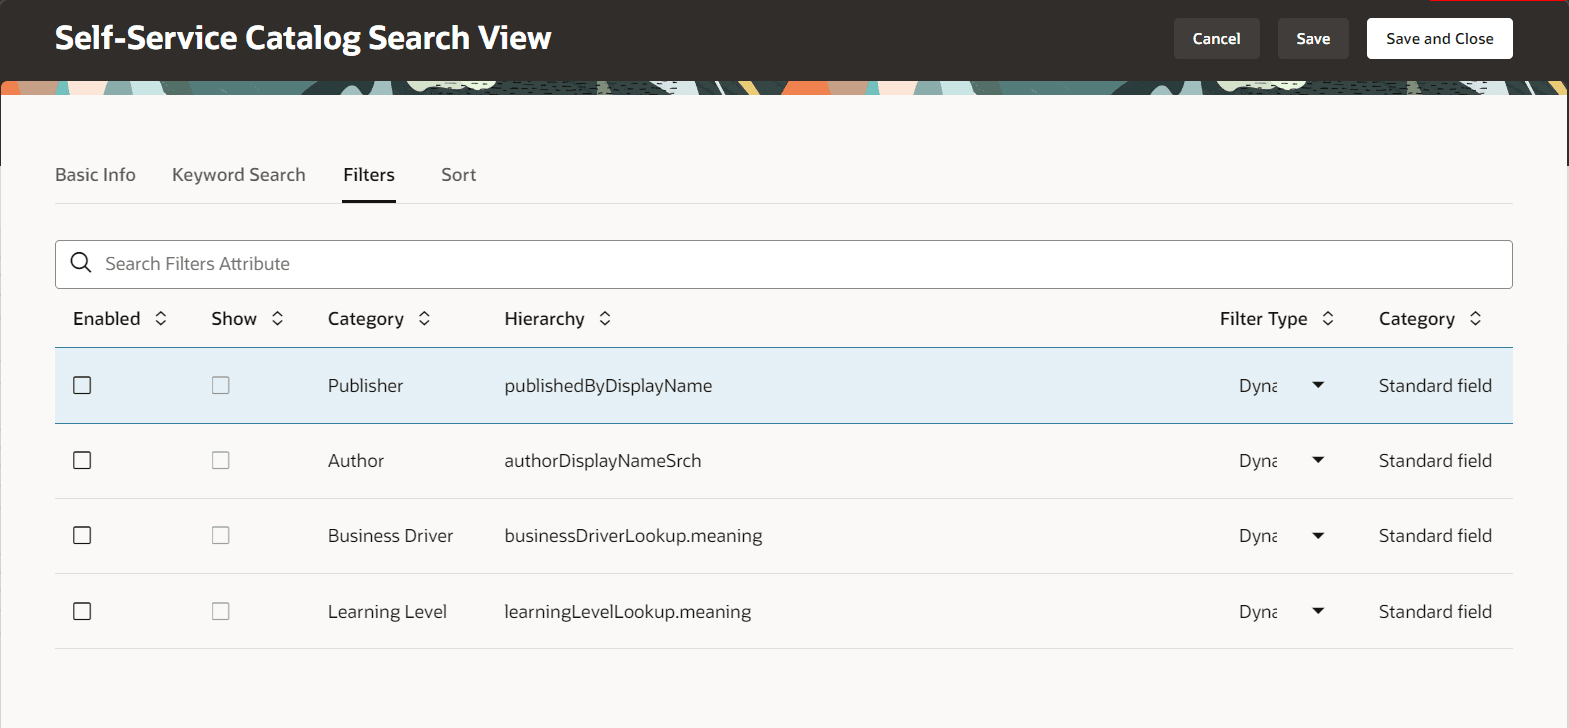Screen dimensions: 1569x728
Task: Click the search magnifier icon
Action: (x=81, y=263)
